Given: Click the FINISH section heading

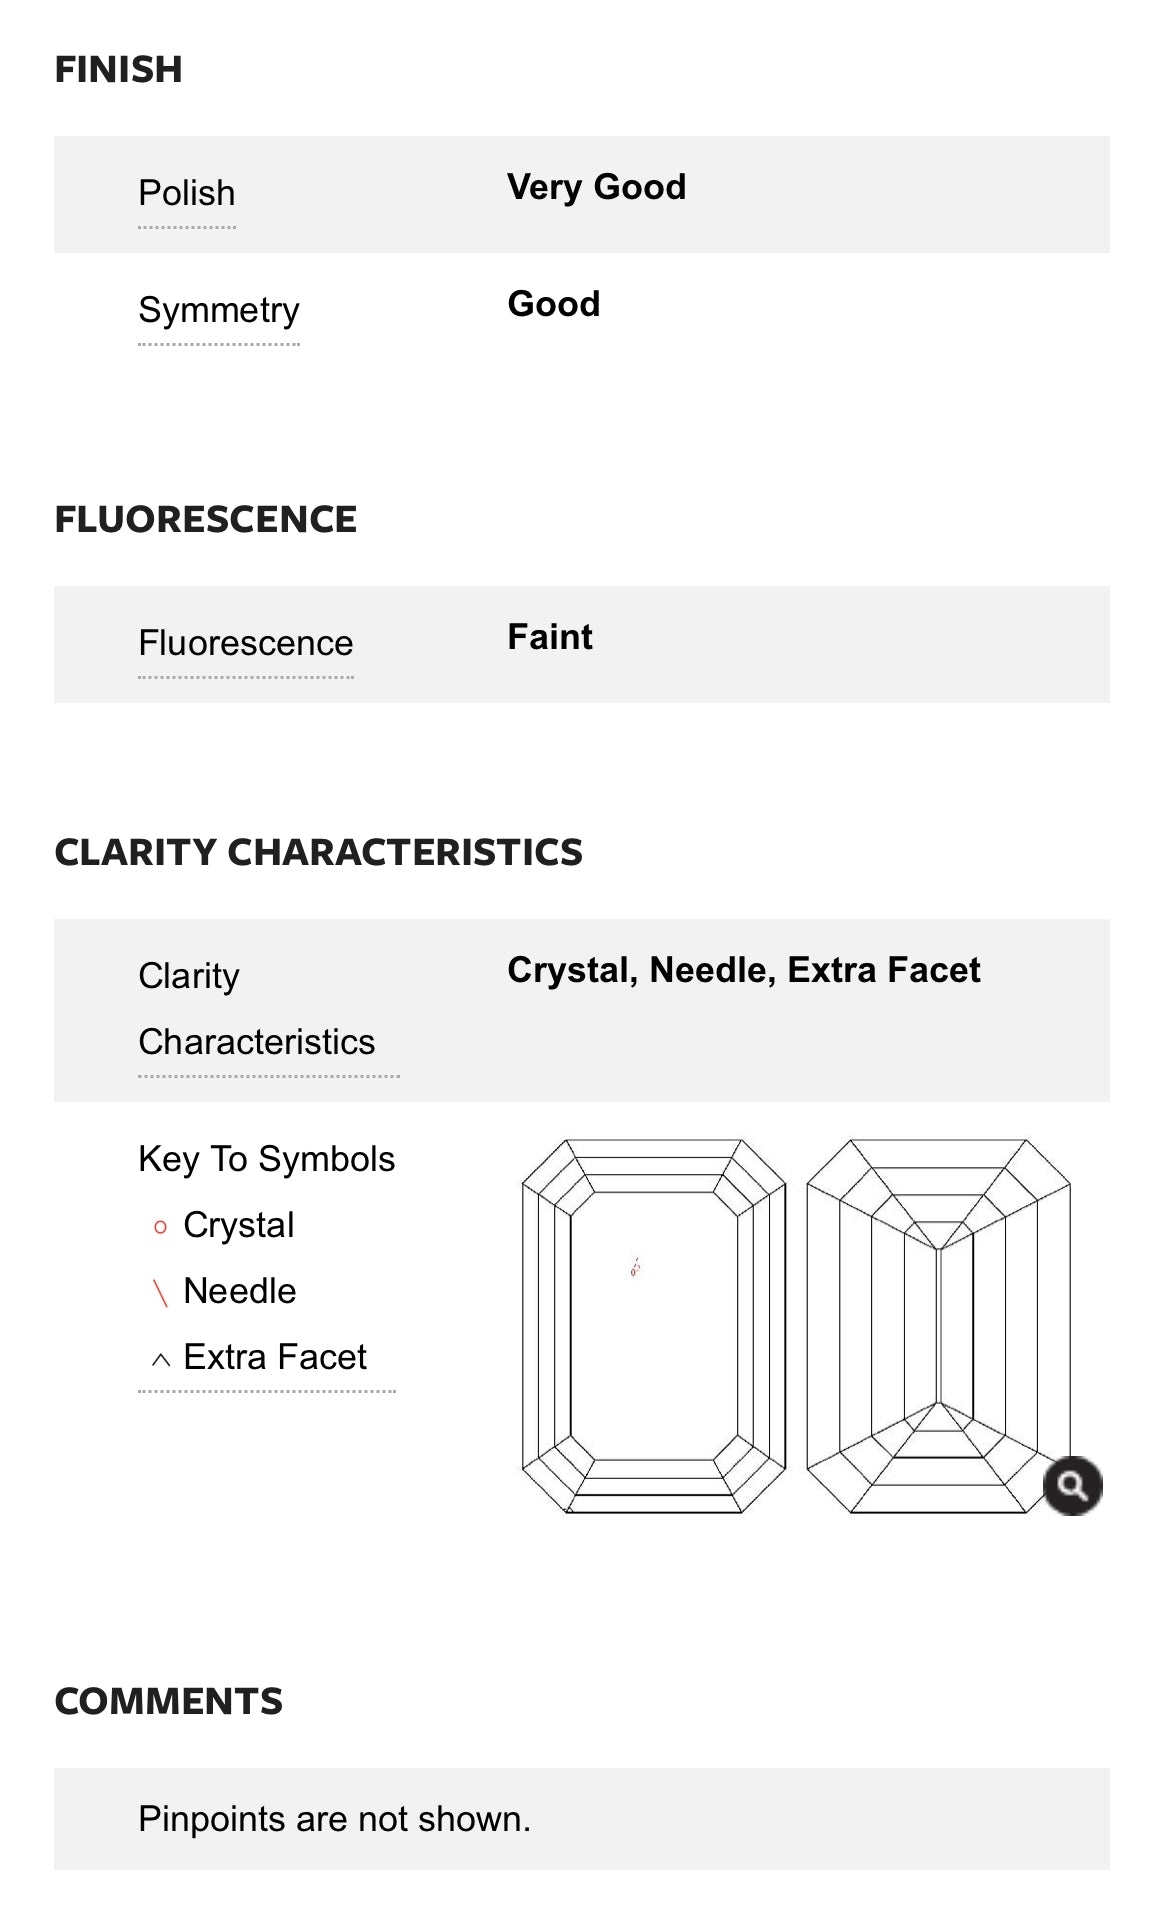Looking at the screenshot, I should pos(119,70).
